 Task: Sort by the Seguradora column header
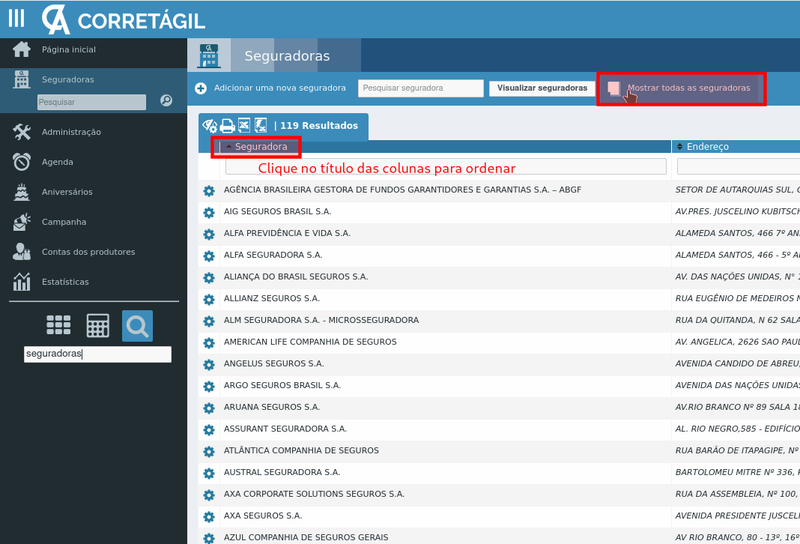click(261, 146)
